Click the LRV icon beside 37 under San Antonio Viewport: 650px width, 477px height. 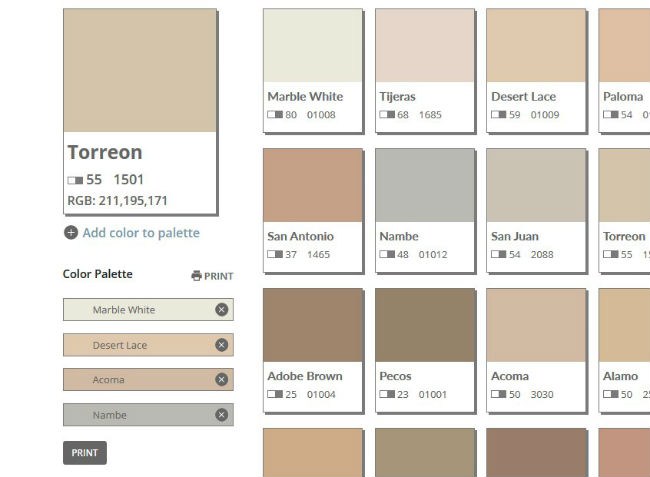pyautogui.click(x=275, y=254)
